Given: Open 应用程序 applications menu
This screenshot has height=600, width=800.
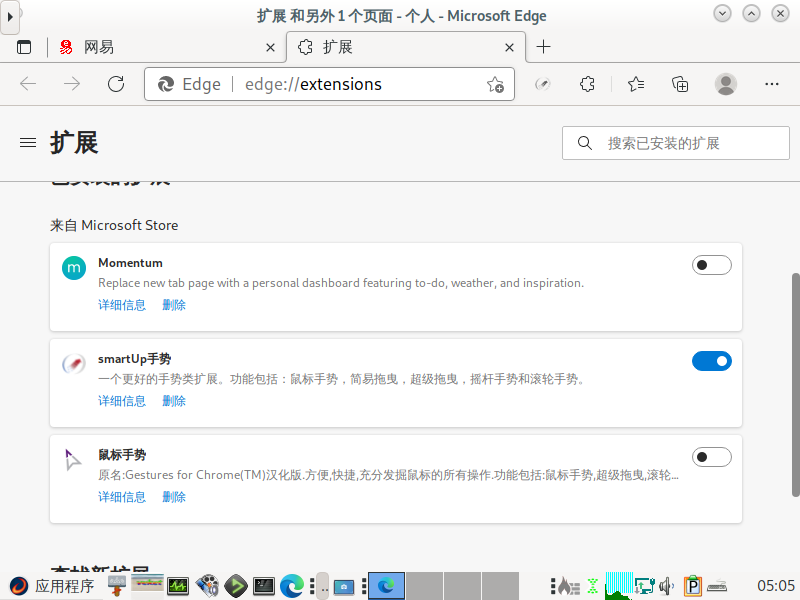Looking at the screenshot, I should point(52,586).
